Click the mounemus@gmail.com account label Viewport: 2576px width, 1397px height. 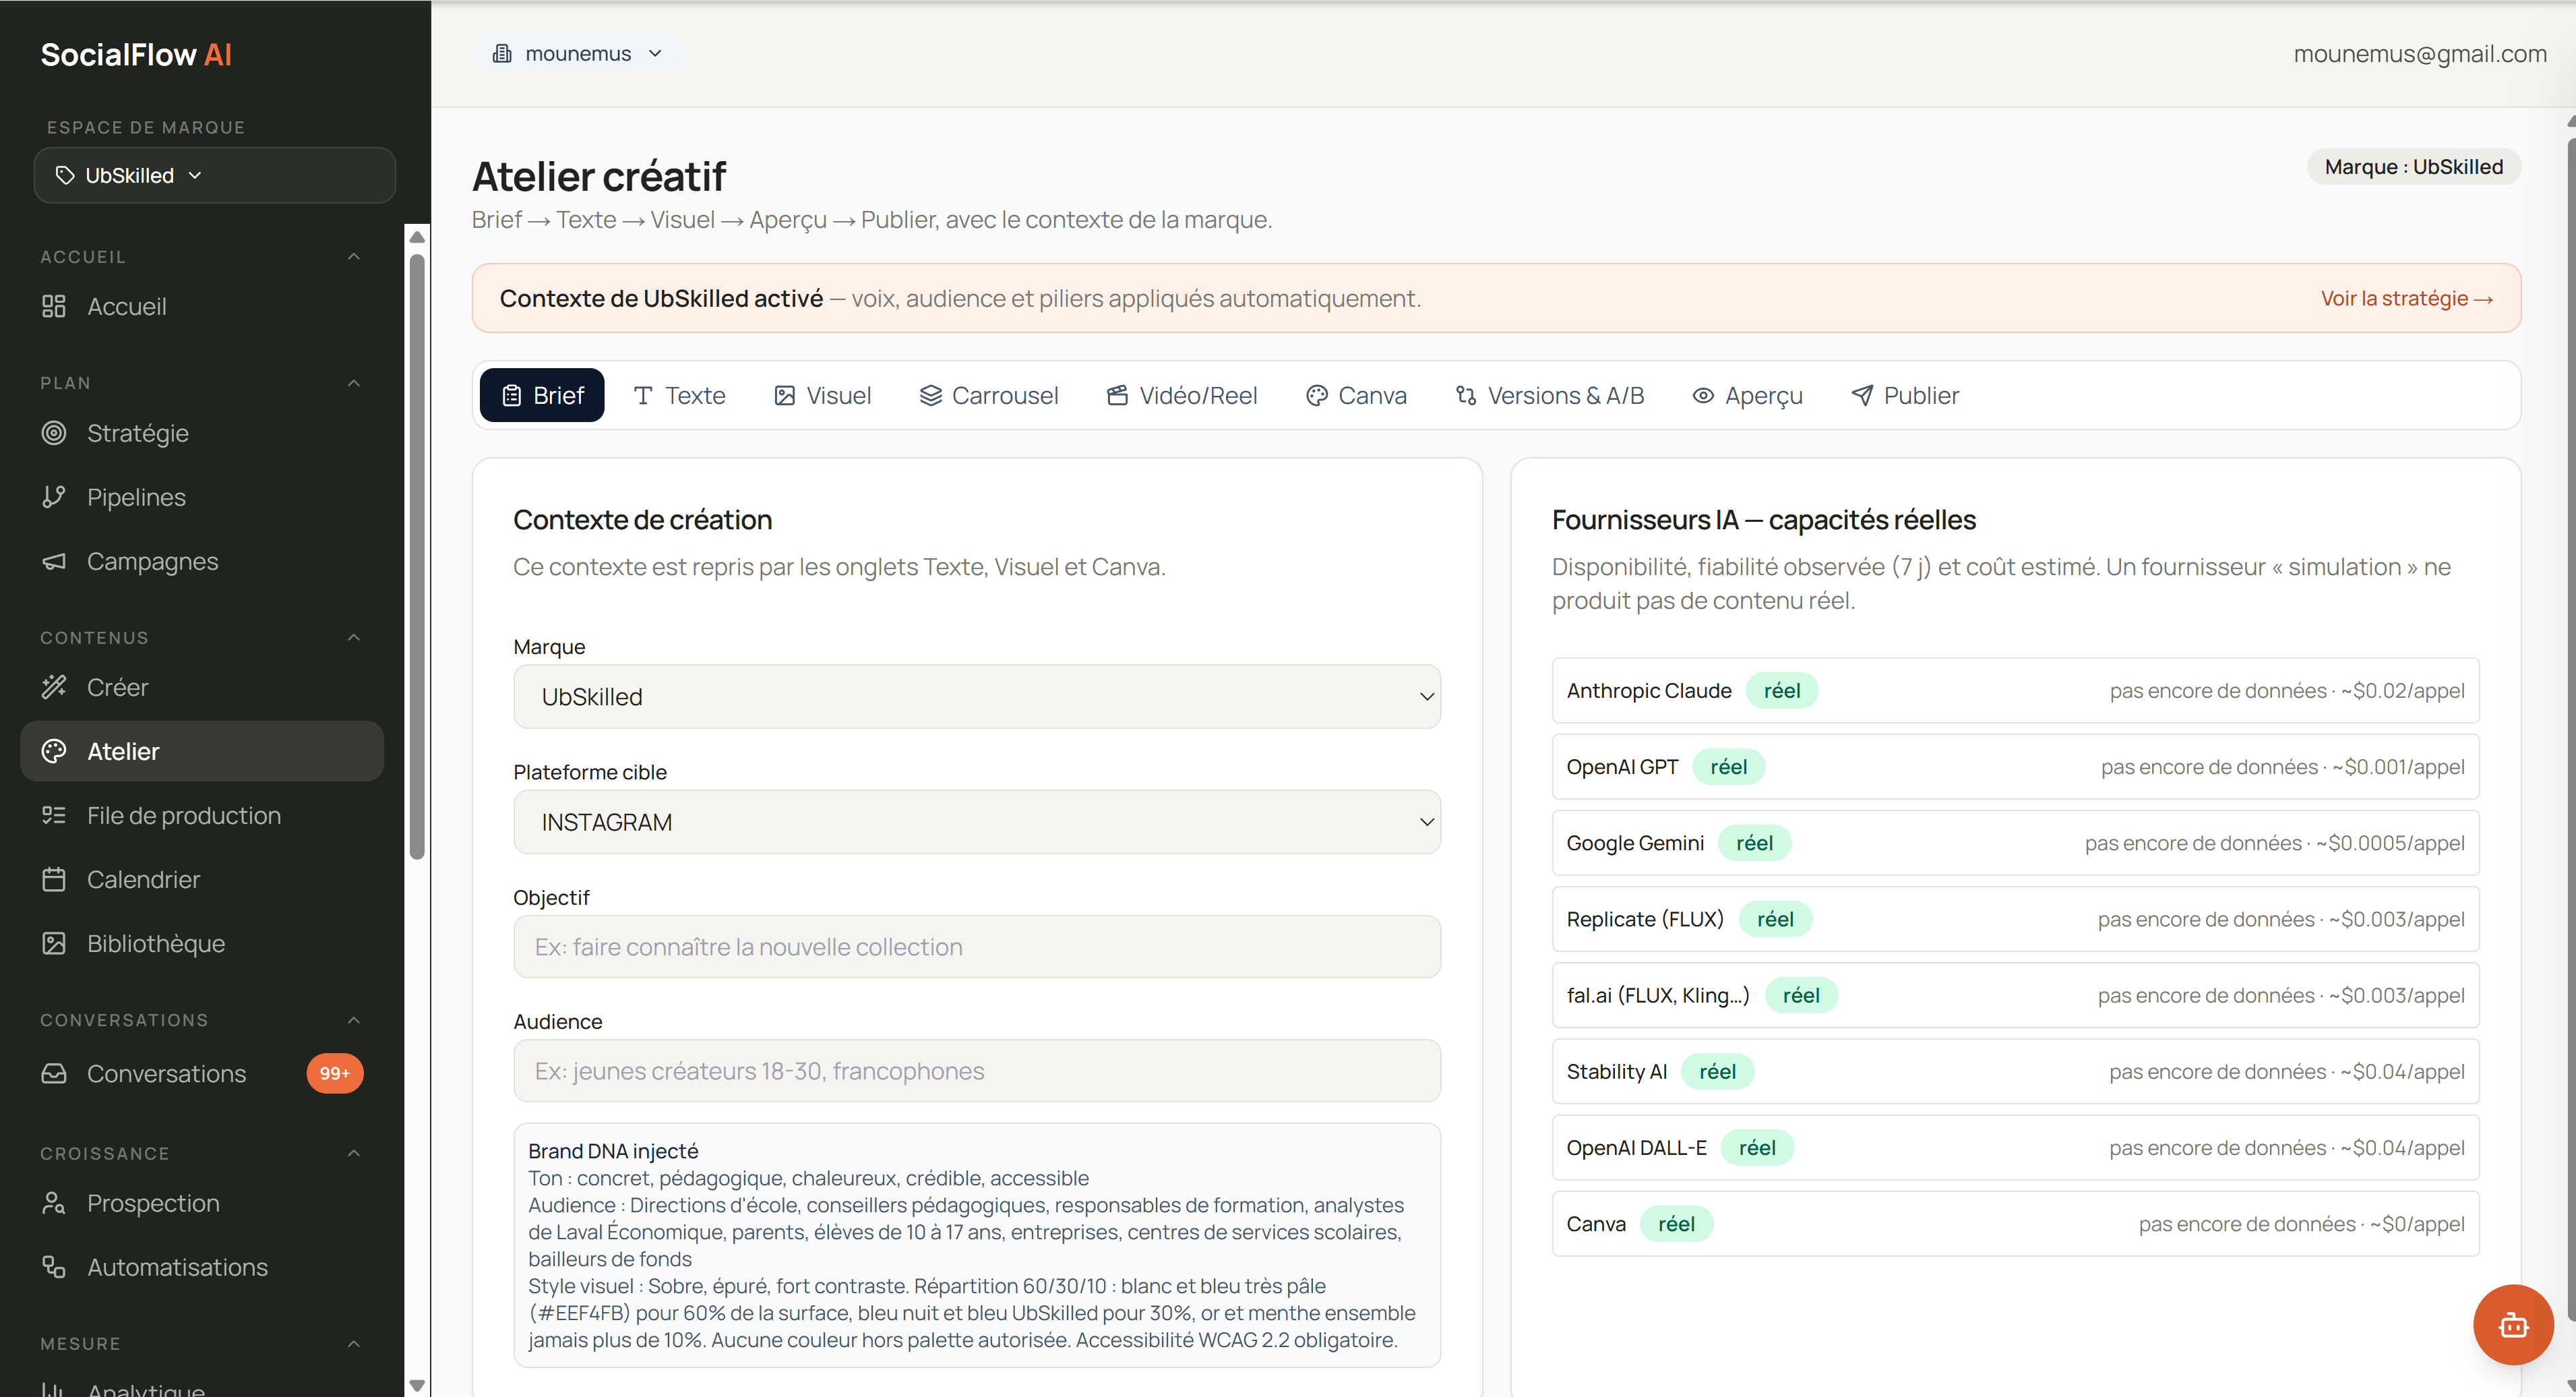(x=2419, y=53)
